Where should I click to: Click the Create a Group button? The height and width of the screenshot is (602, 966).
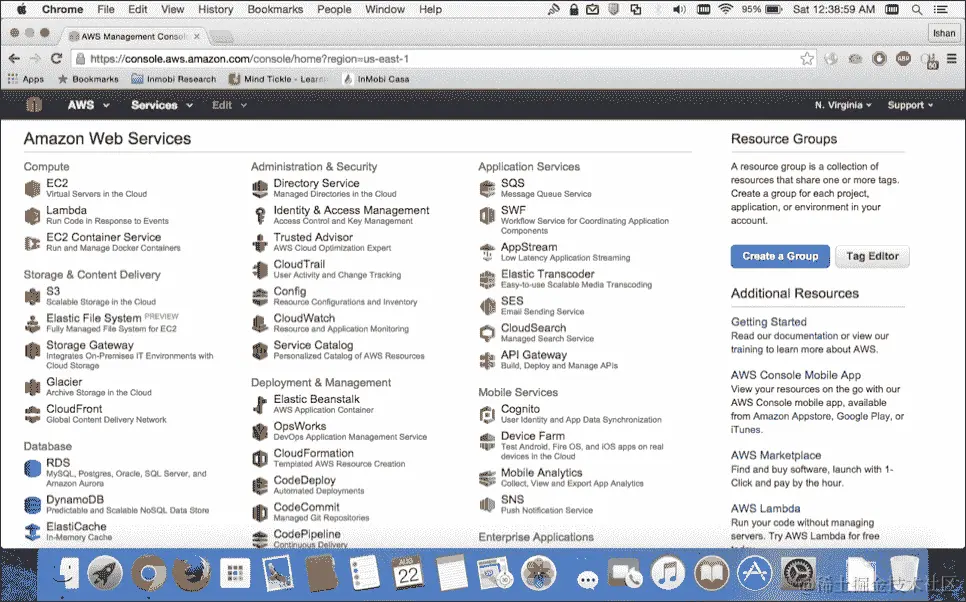coord(780,256)
